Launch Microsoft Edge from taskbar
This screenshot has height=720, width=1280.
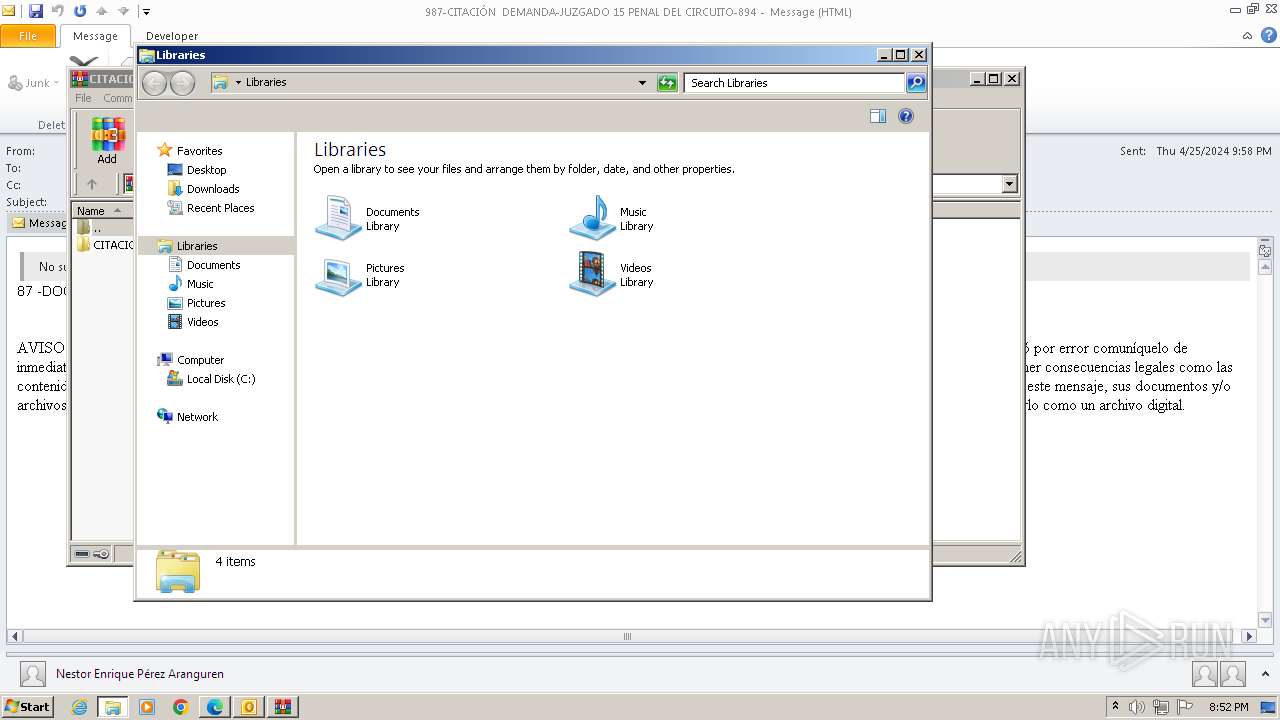tap(215, 707)
